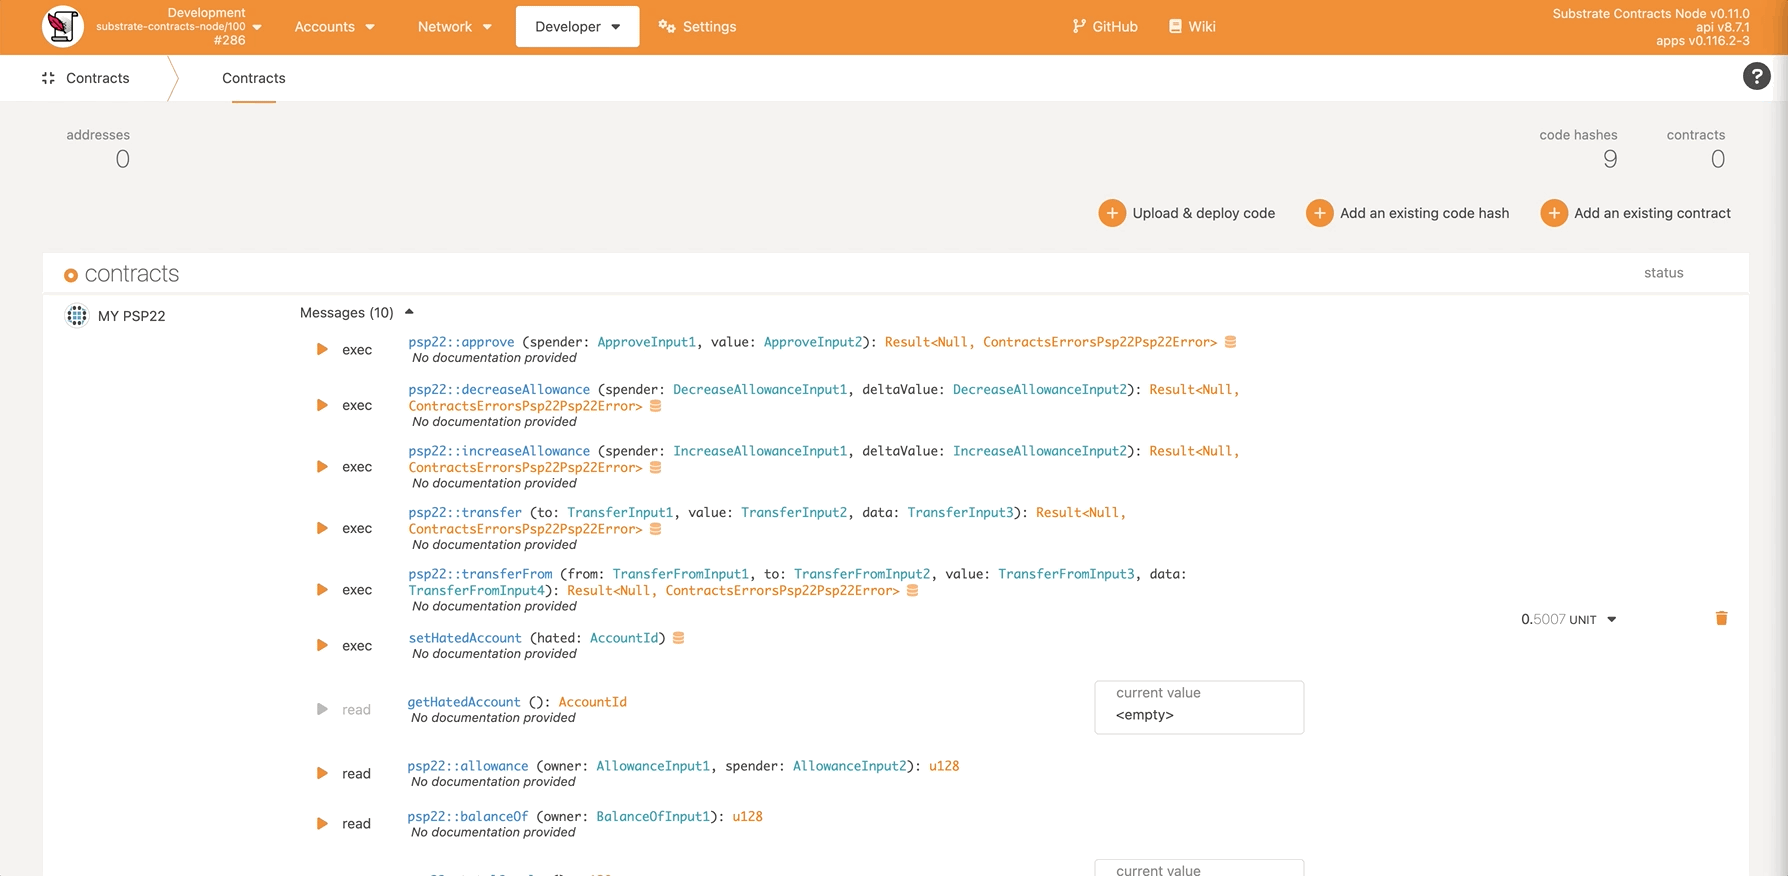This screenshot has height=876, width=1788.
Task: Read psp22::allowance message
Action: pos(322,773)
